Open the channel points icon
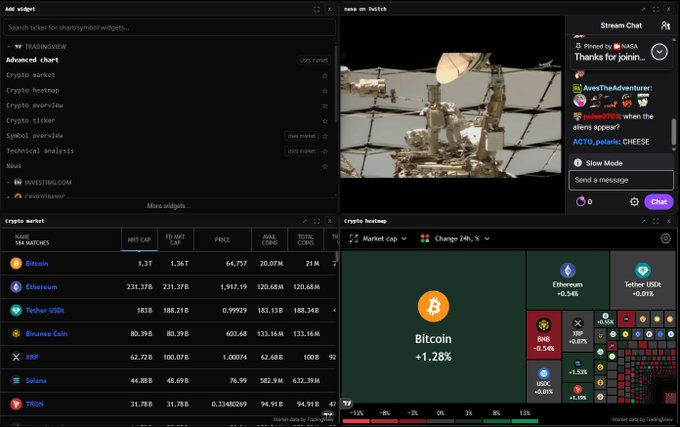 (x=580, y=202)
